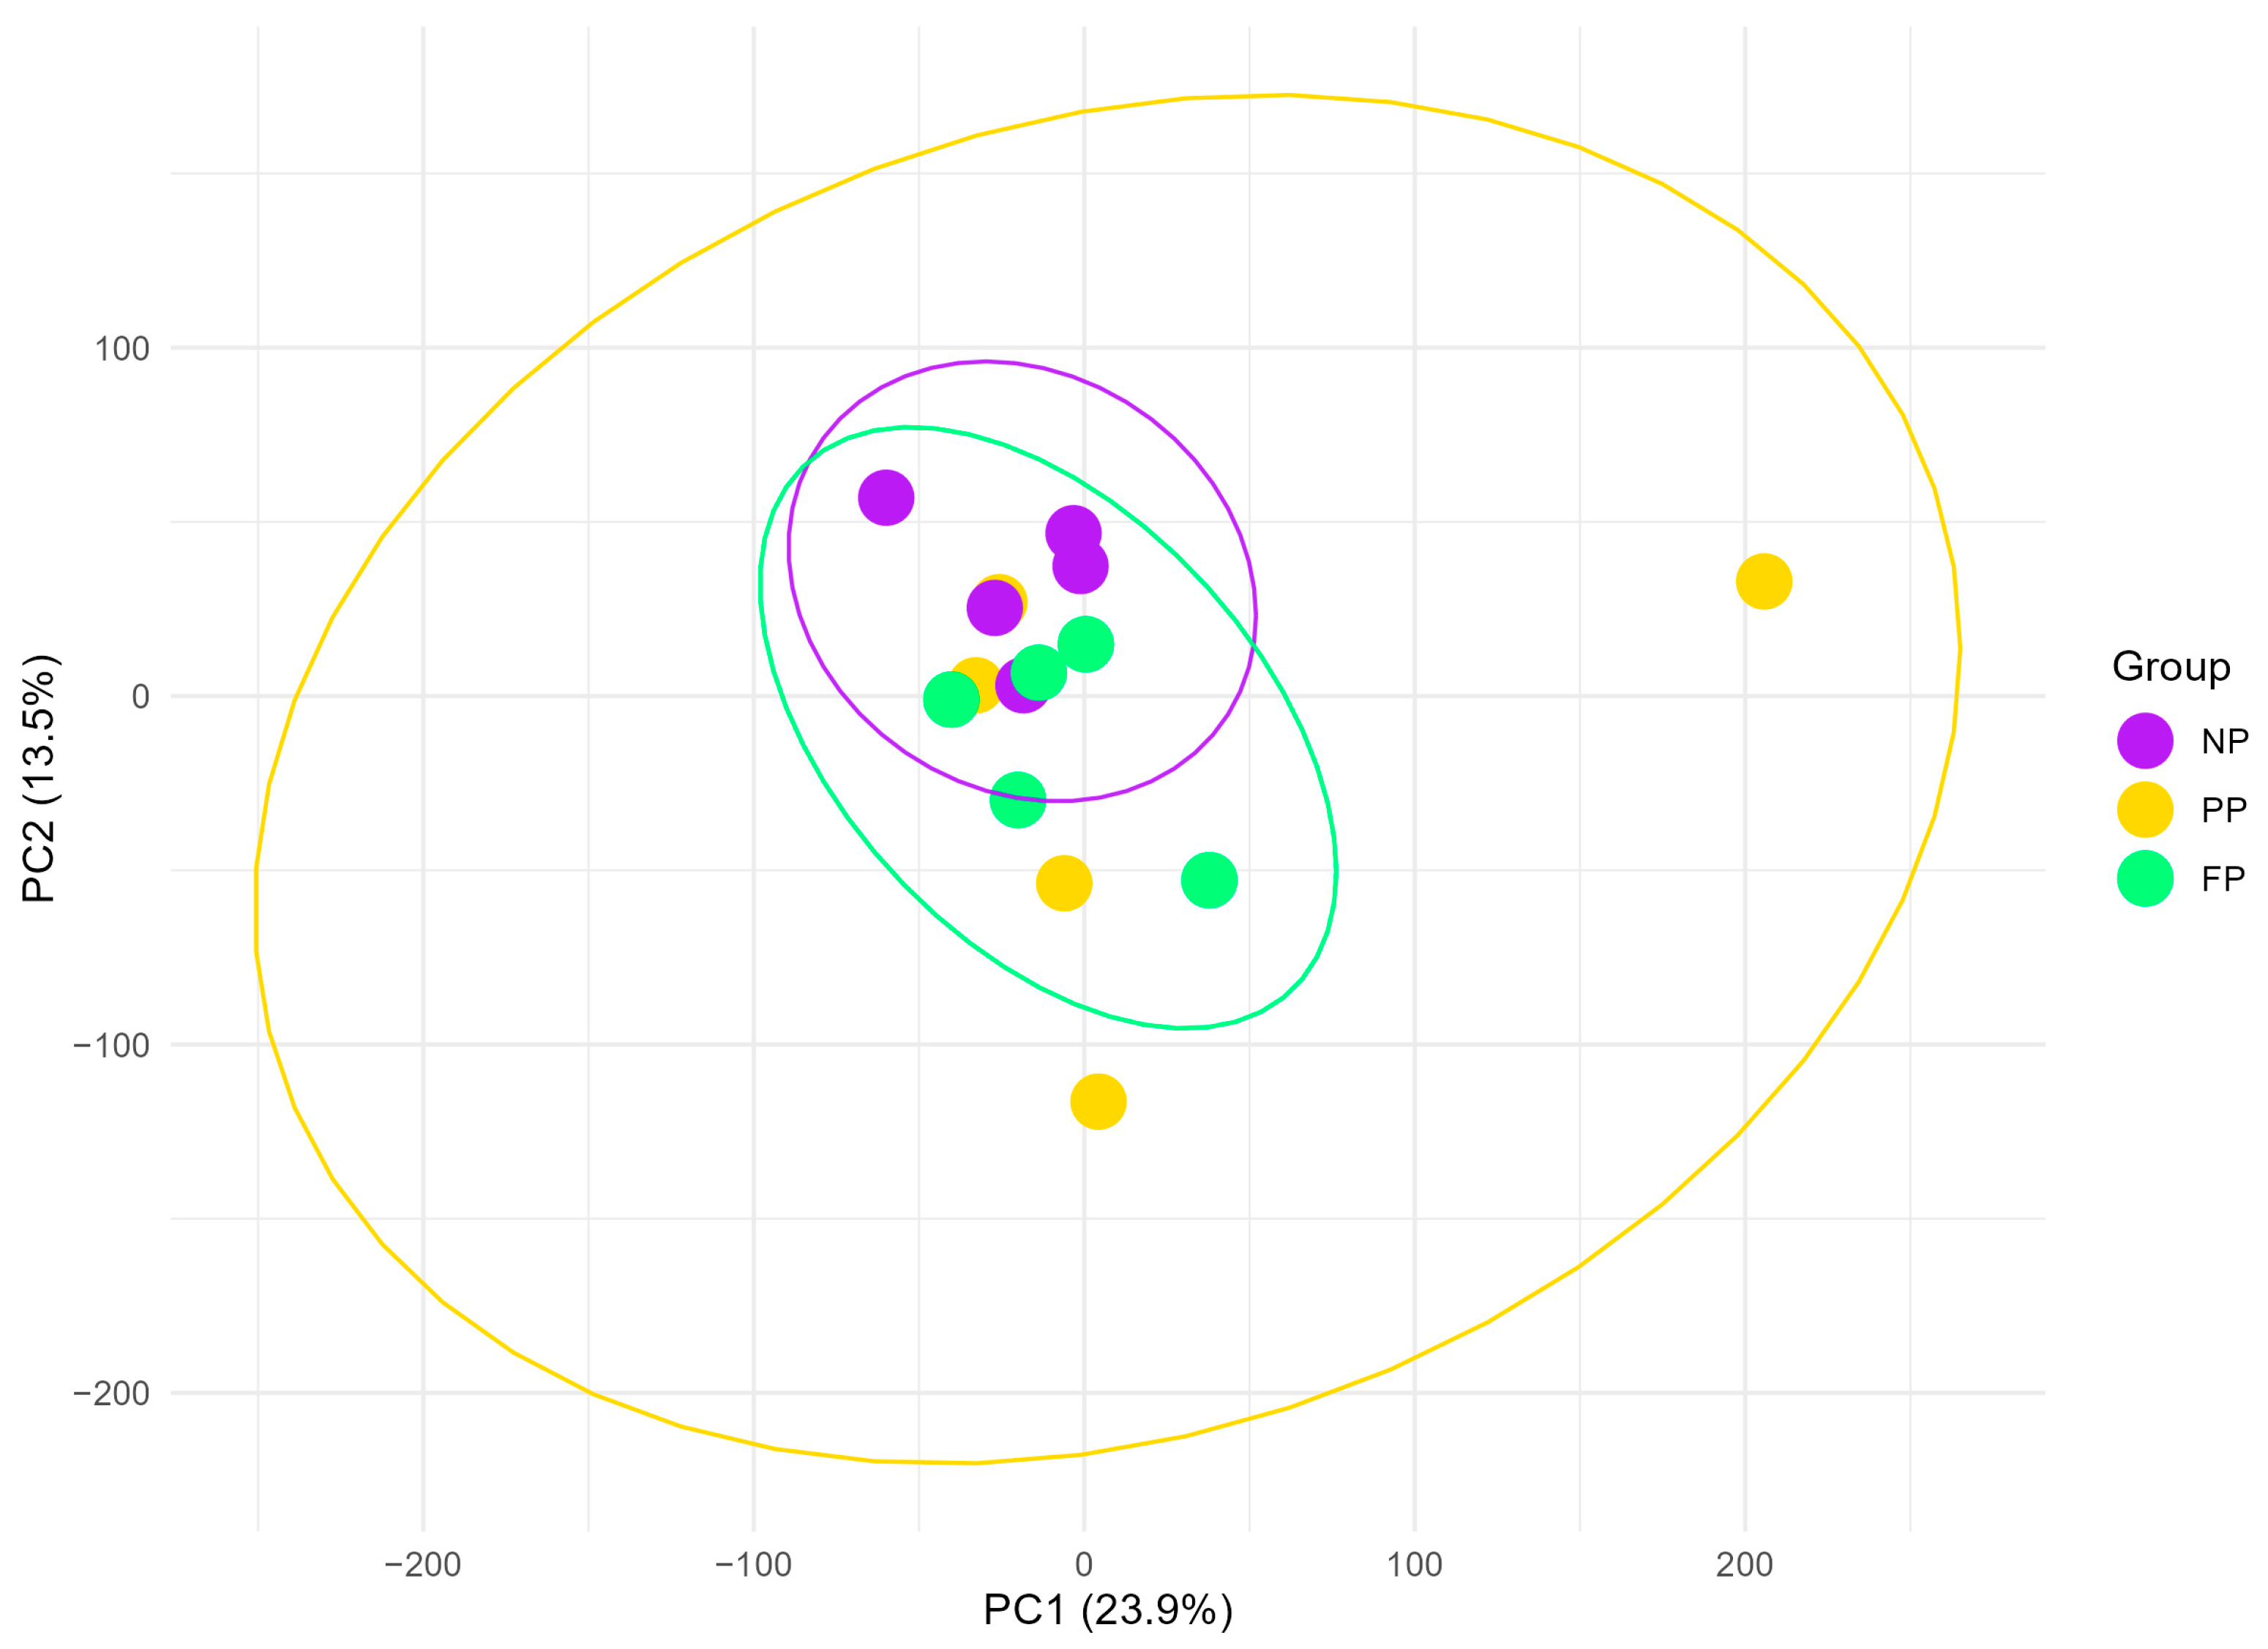
Task: Click the x-axis tick label −100
Action: pyautogui.click(x=752, y=1565)
